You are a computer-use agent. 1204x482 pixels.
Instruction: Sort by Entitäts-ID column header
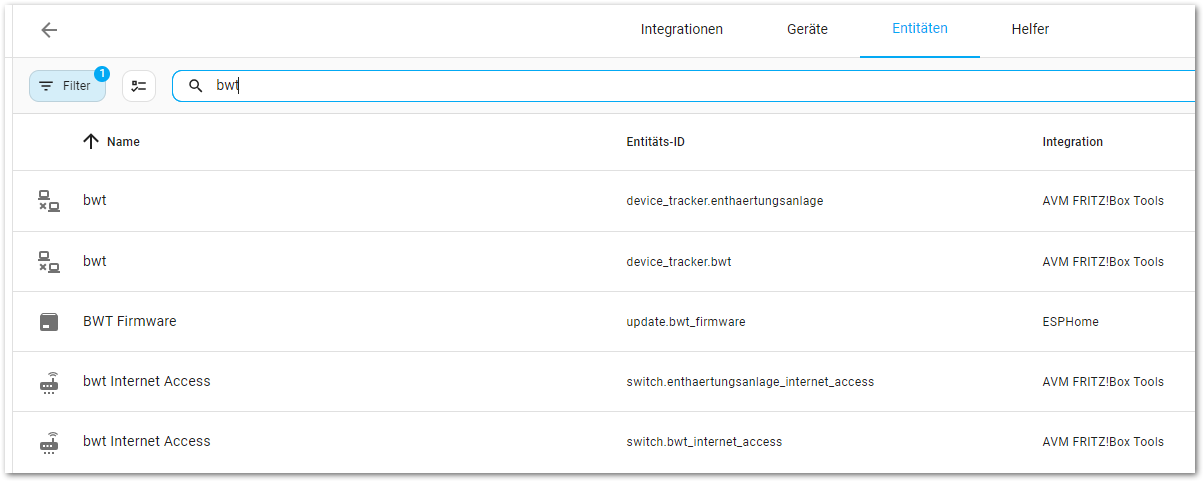655,142
